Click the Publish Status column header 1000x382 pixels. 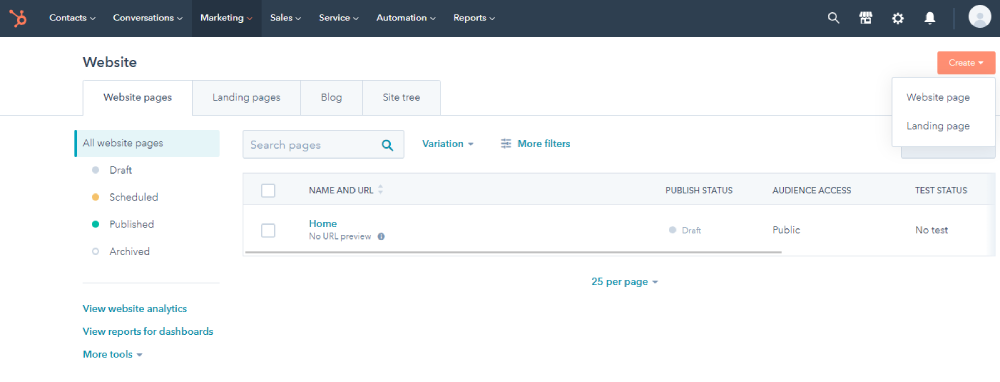pos(698,190)
